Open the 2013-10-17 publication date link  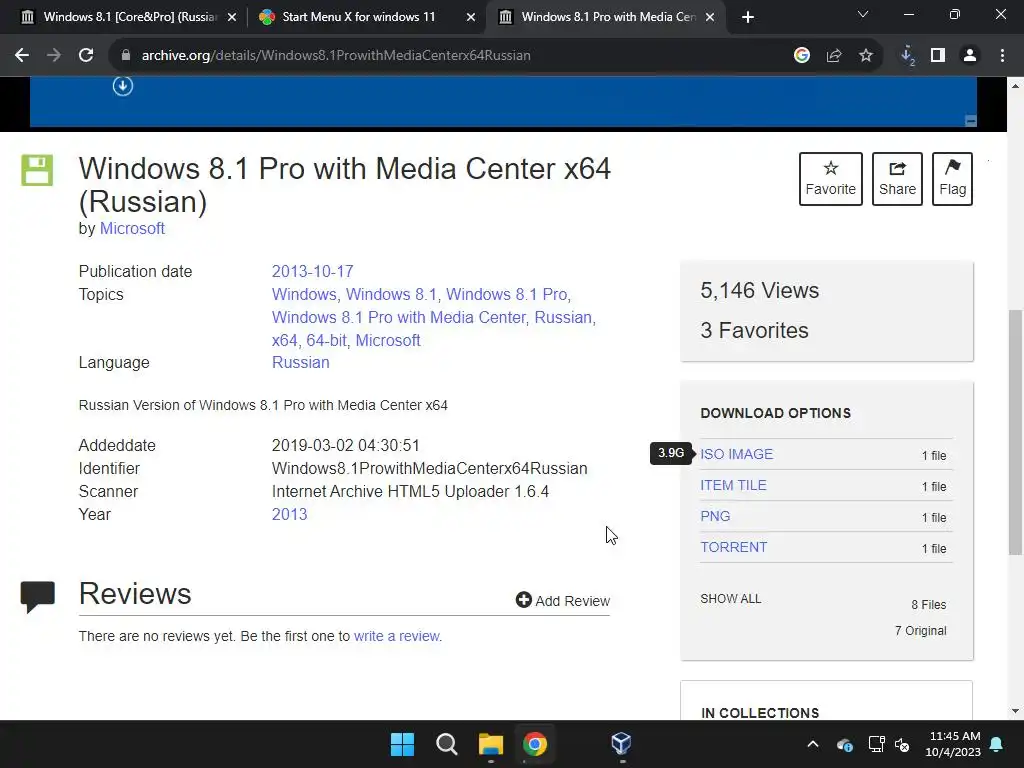click(312, 272)
